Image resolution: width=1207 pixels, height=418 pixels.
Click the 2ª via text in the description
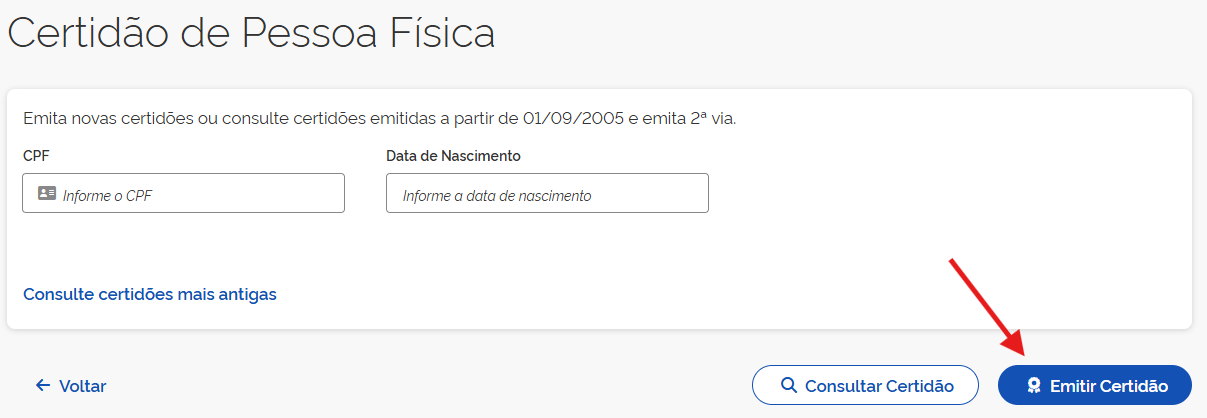pyautogui.click(x=711, y=118)
